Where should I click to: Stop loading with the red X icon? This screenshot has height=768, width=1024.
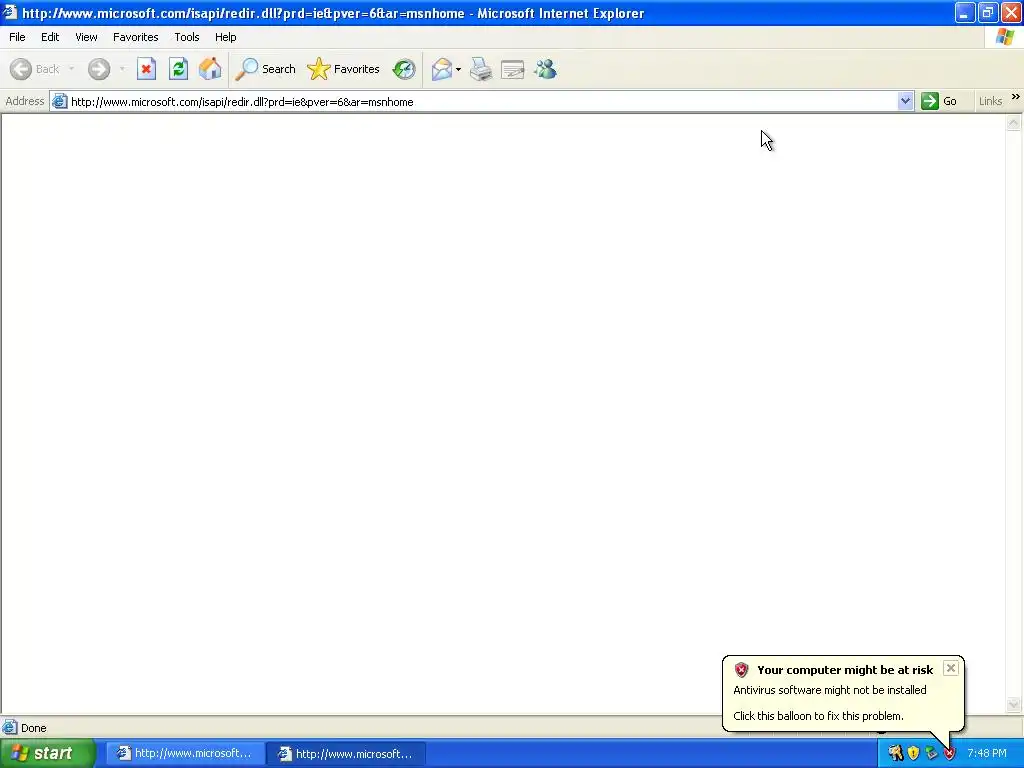point(146,69)
